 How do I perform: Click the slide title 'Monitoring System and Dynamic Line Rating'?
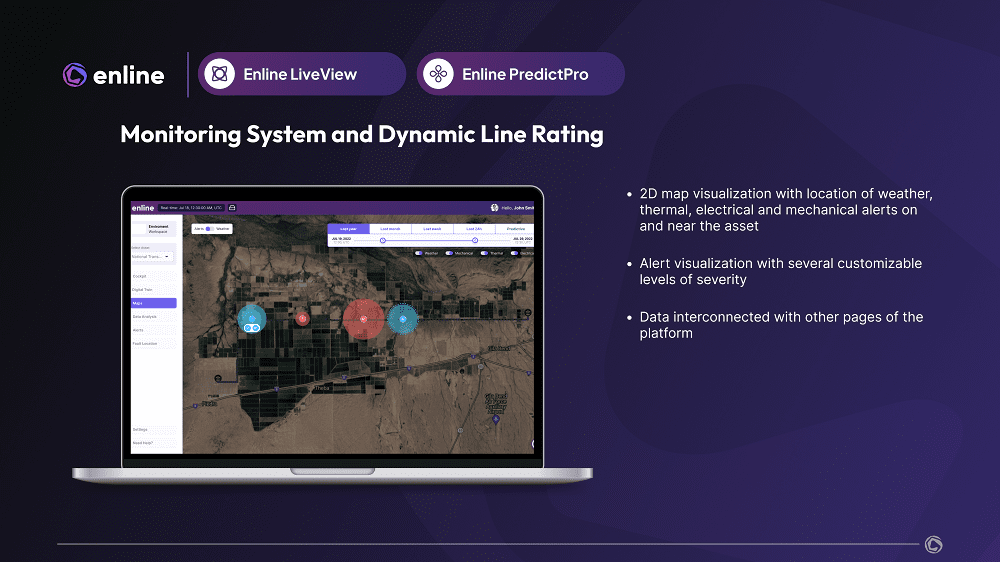[362, 134]
